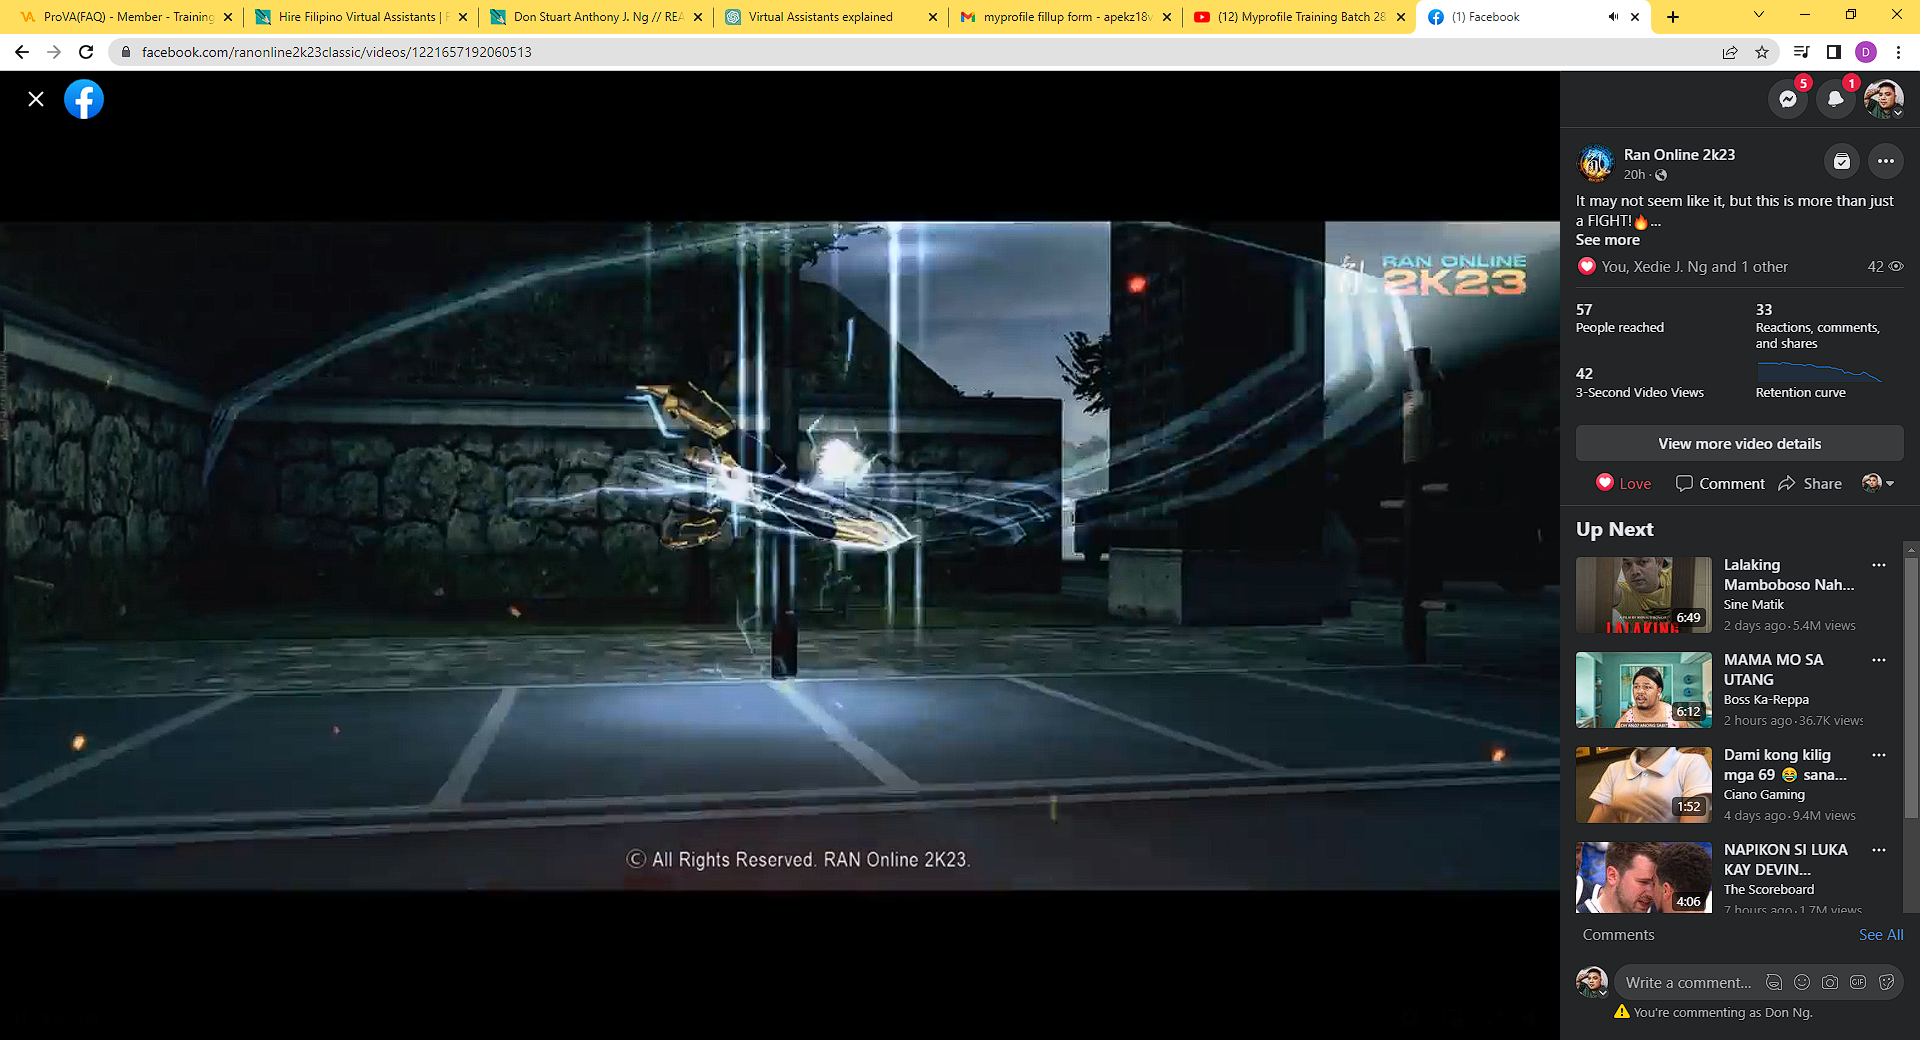Focus the Write a comment field

click(x=1689, y=983)
